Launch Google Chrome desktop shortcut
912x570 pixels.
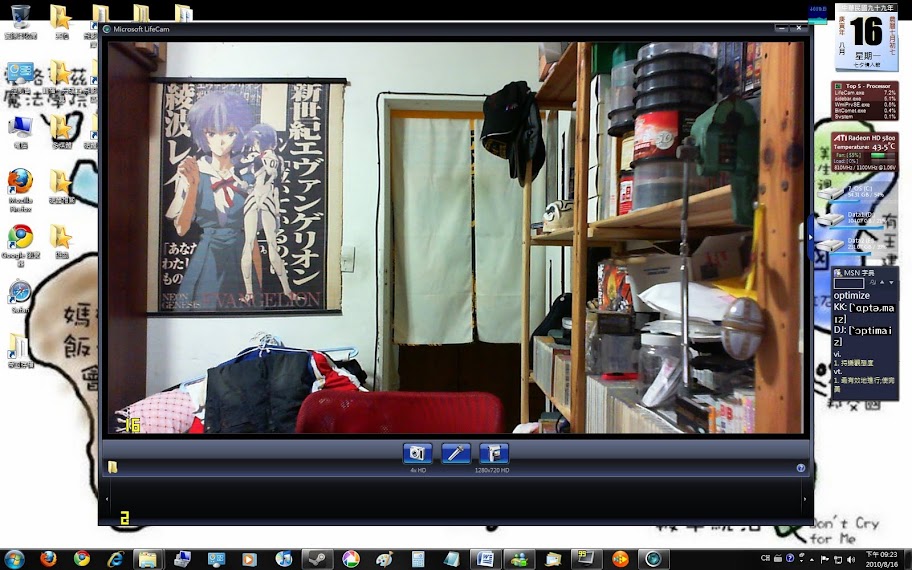20,245
